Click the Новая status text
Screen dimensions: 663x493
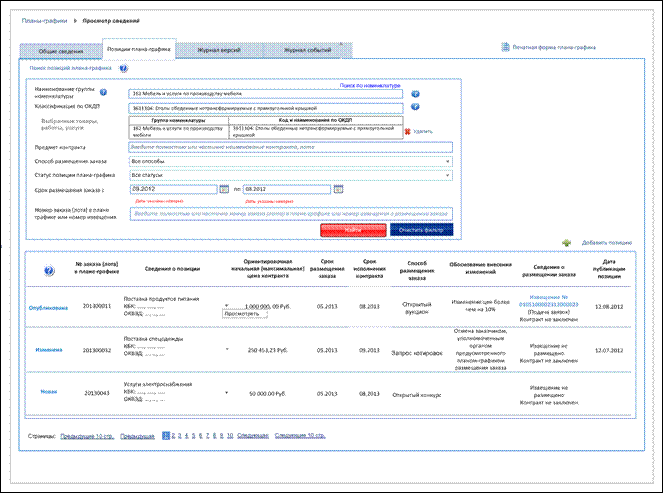[x=49, y=392]
